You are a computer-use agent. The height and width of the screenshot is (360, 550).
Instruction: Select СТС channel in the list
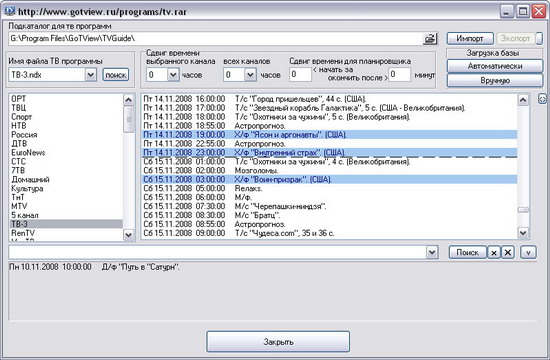point(66,161)
